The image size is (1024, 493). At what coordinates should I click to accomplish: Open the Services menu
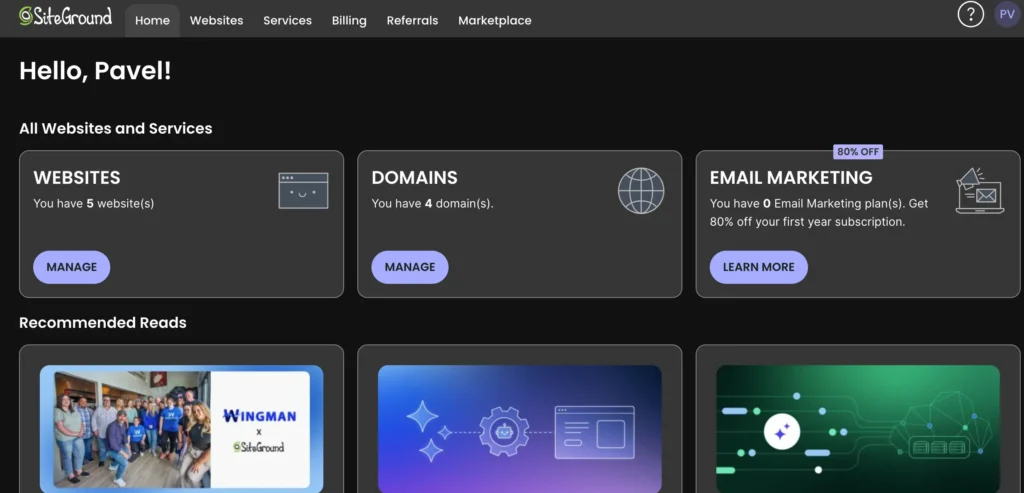(x=287, y=20)
